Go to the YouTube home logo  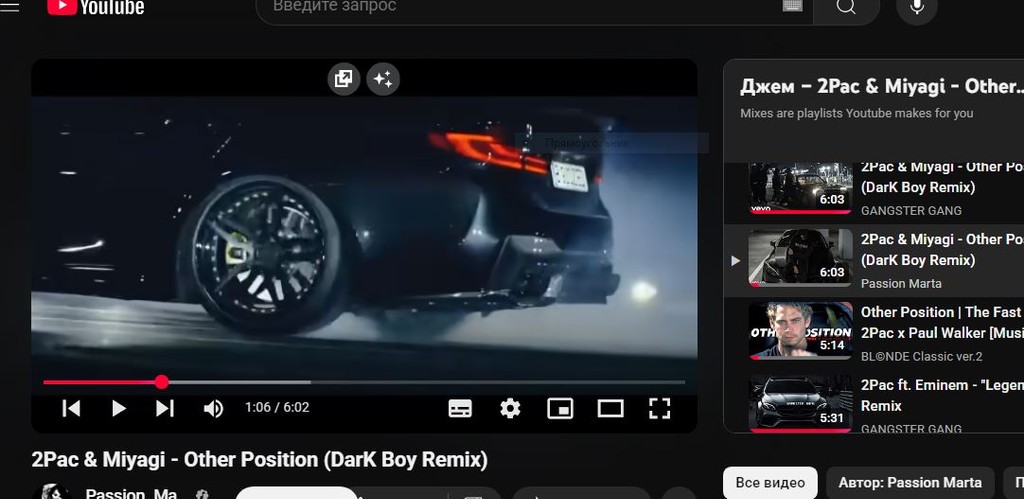tap(96, 7)
